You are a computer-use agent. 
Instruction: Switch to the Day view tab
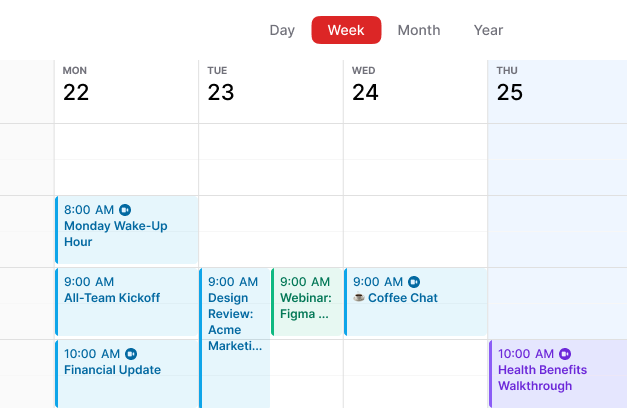(x=282, y=30)
